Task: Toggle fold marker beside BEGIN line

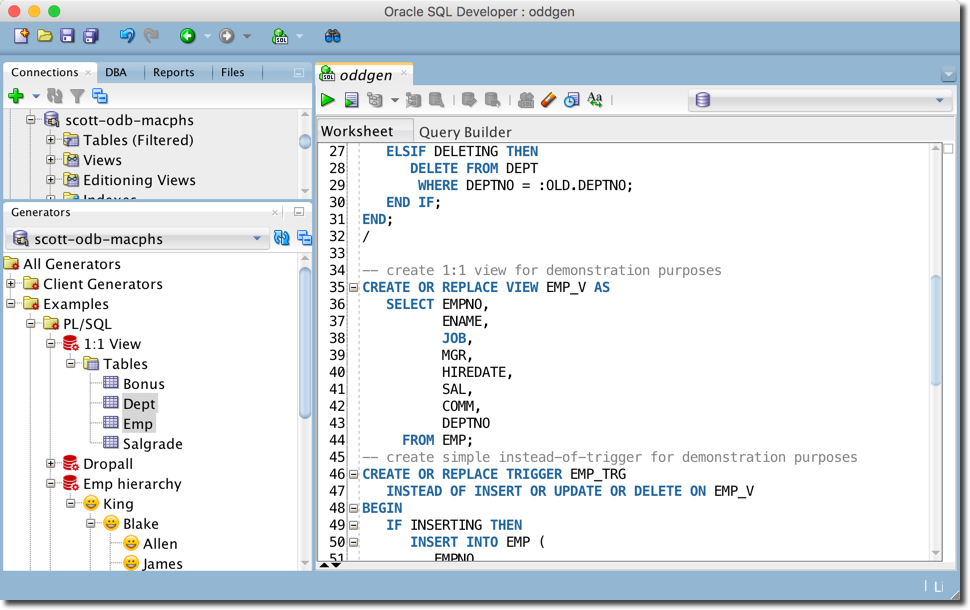Action: tap(353, 509)
